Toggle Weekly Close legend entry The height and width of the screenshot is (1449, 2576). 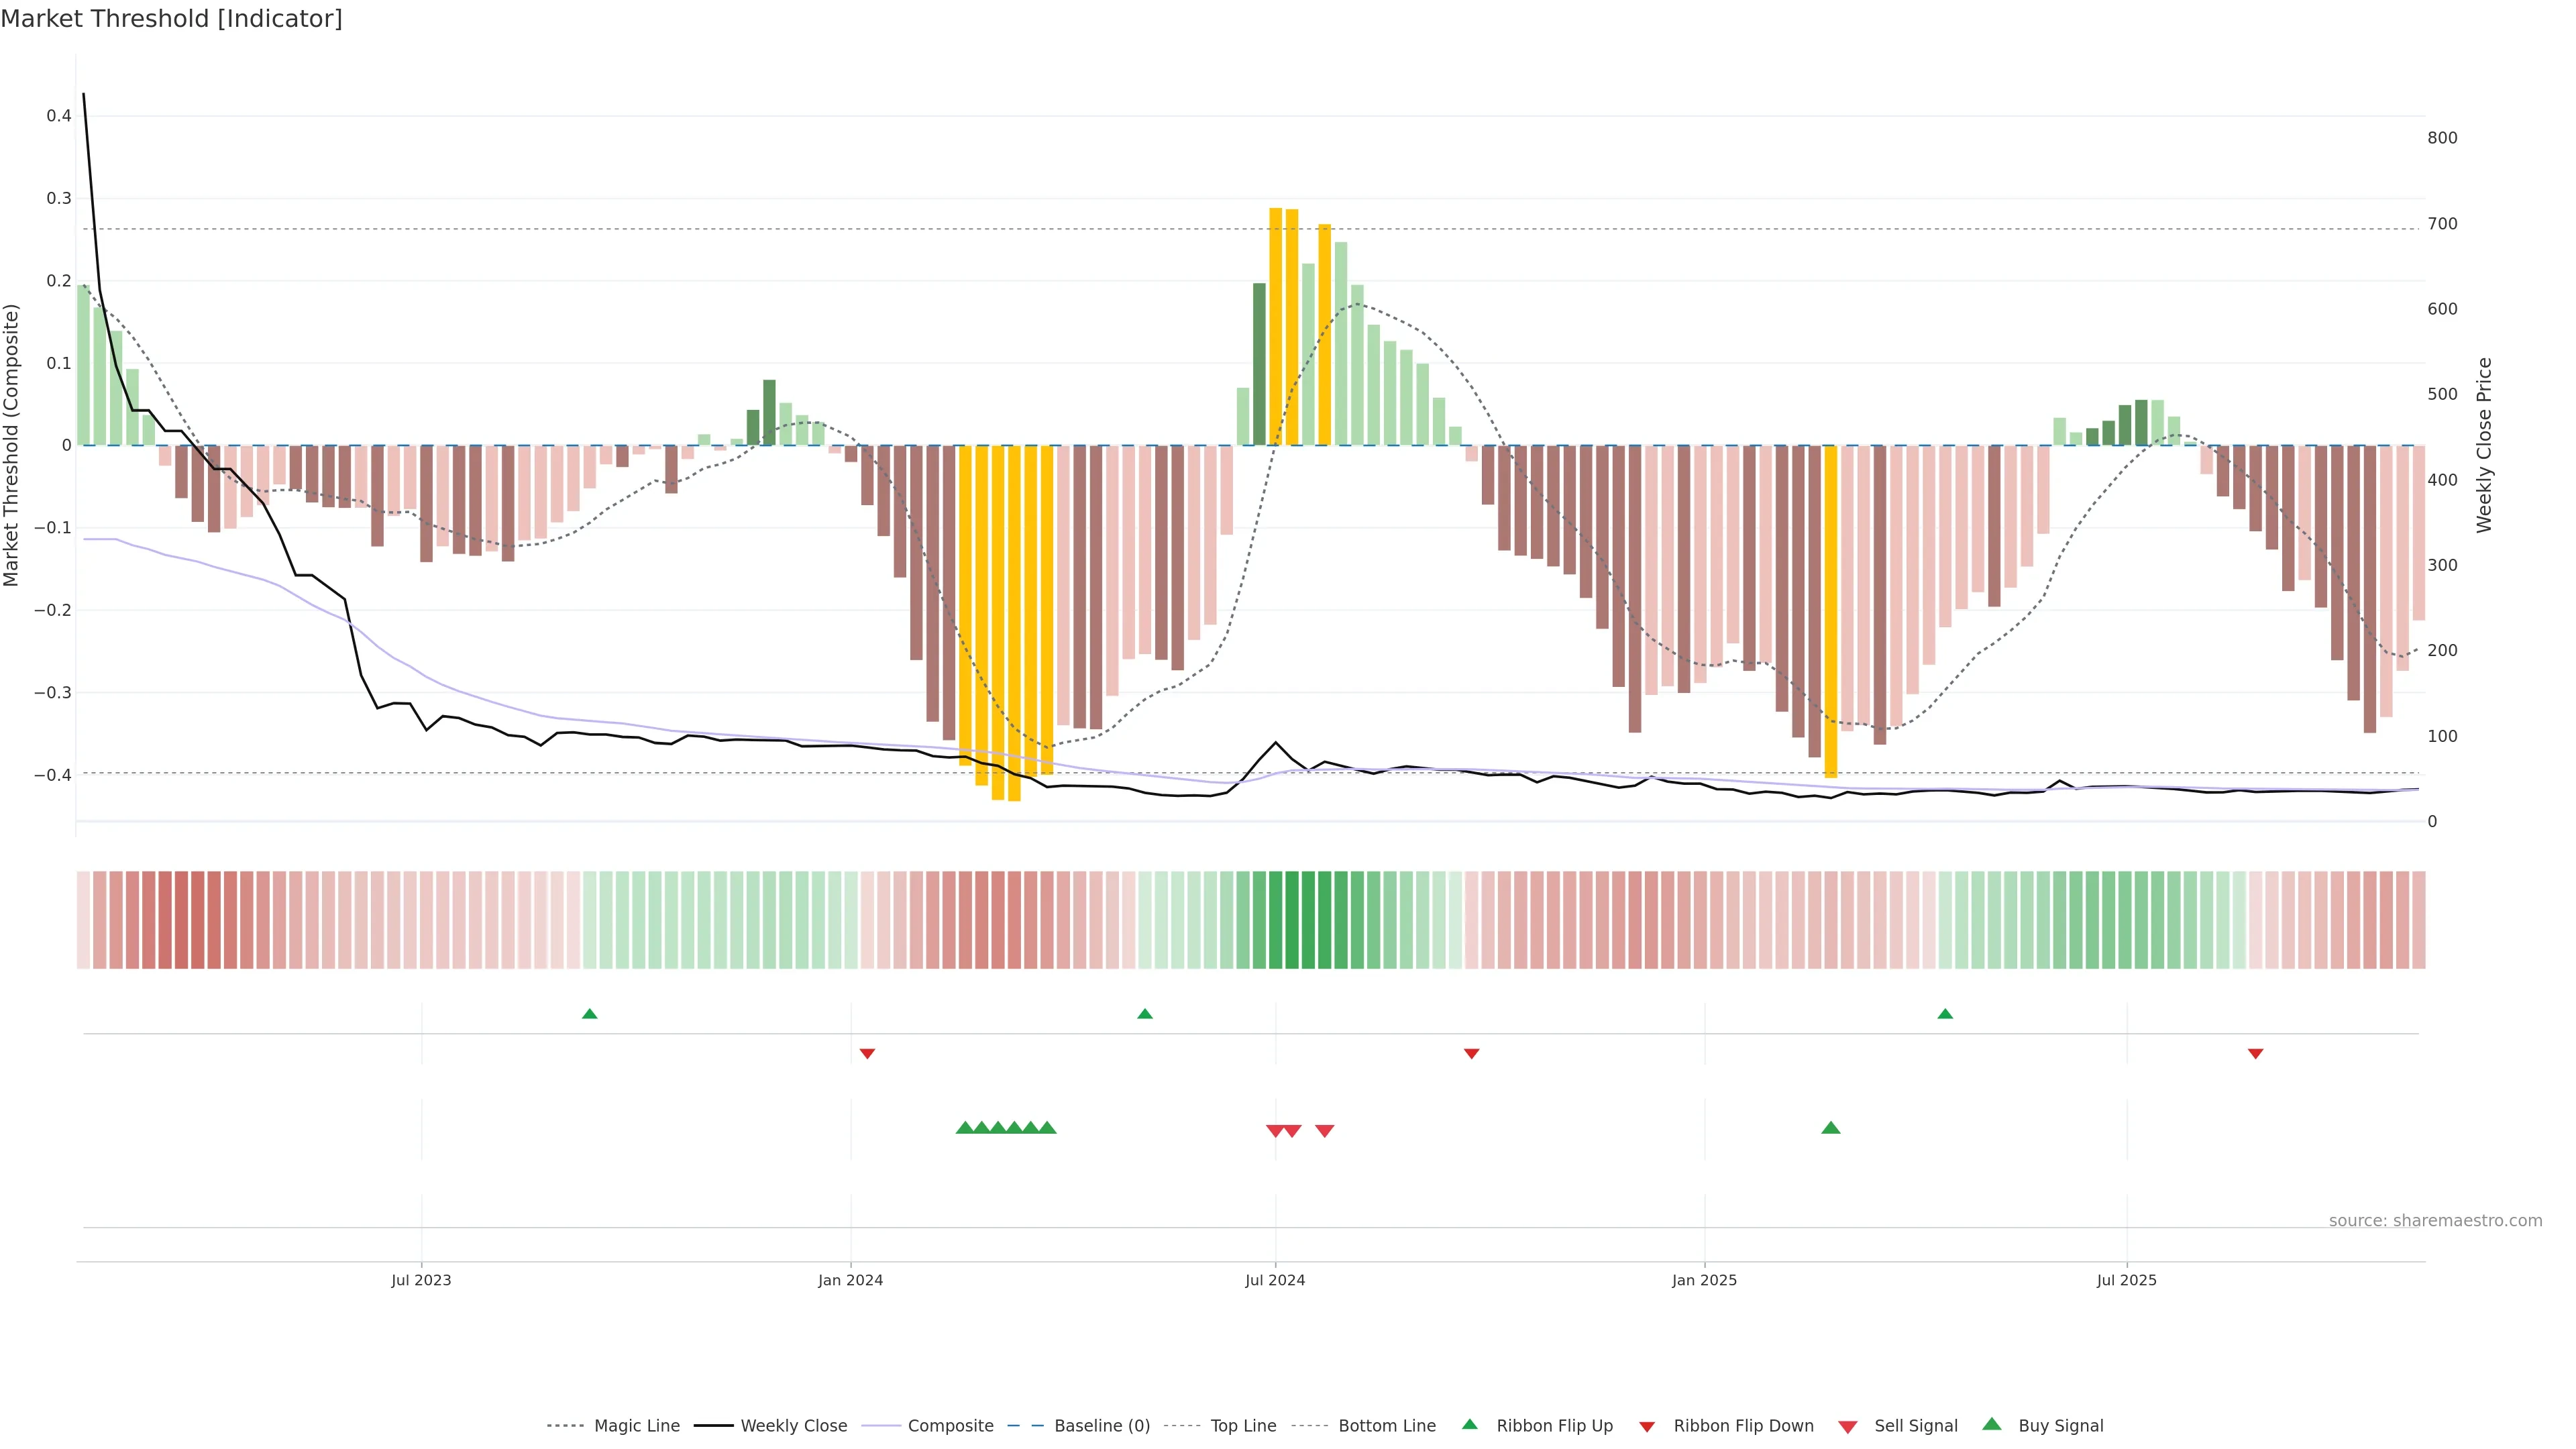[x=793, y=1425]
